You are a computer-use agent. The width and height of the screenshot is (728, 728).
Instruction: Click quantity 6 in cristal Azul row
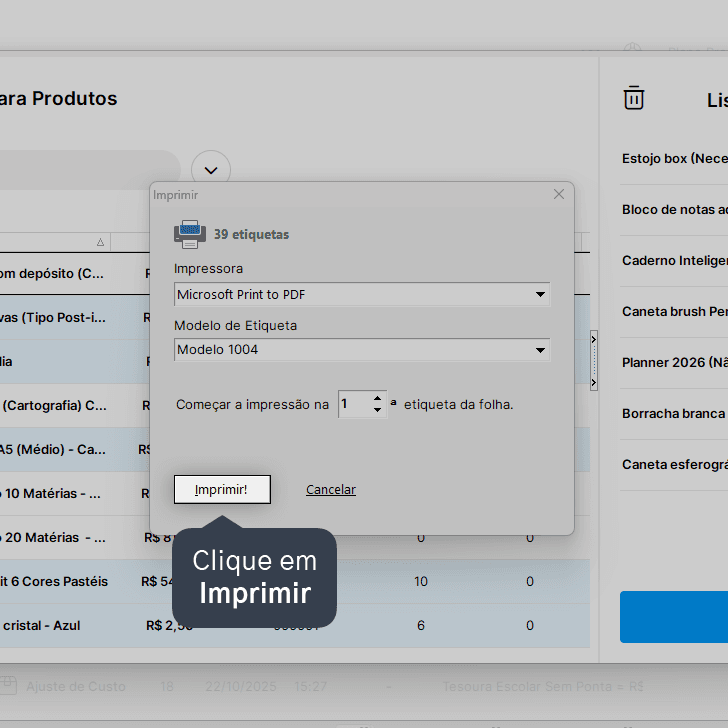point(421,626)
